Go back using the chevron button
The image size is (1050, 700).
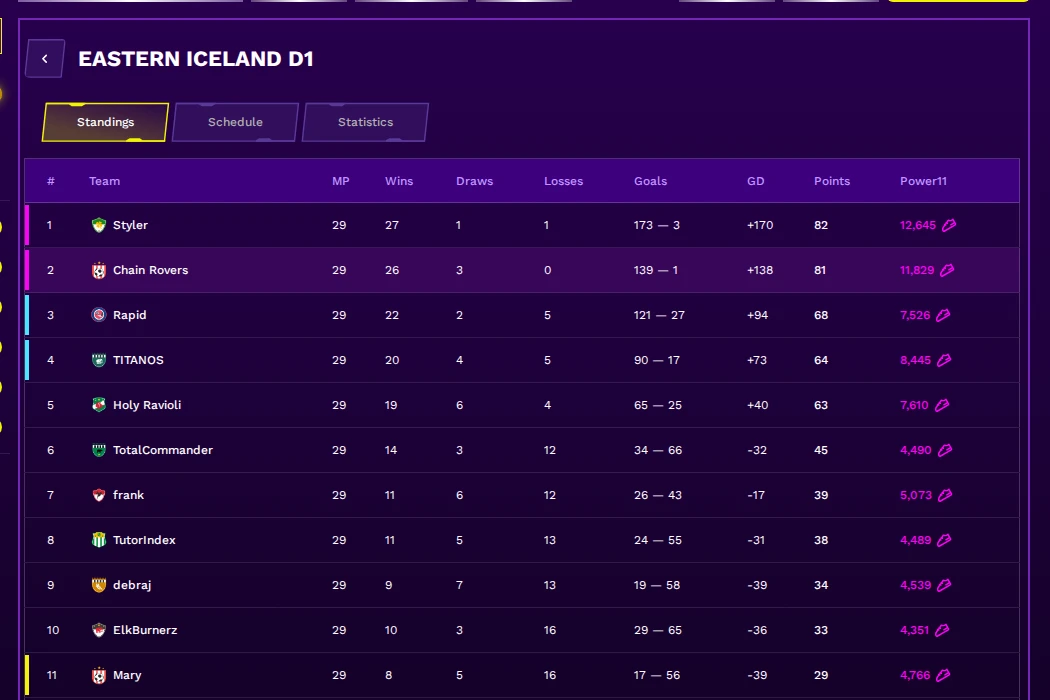45,59
